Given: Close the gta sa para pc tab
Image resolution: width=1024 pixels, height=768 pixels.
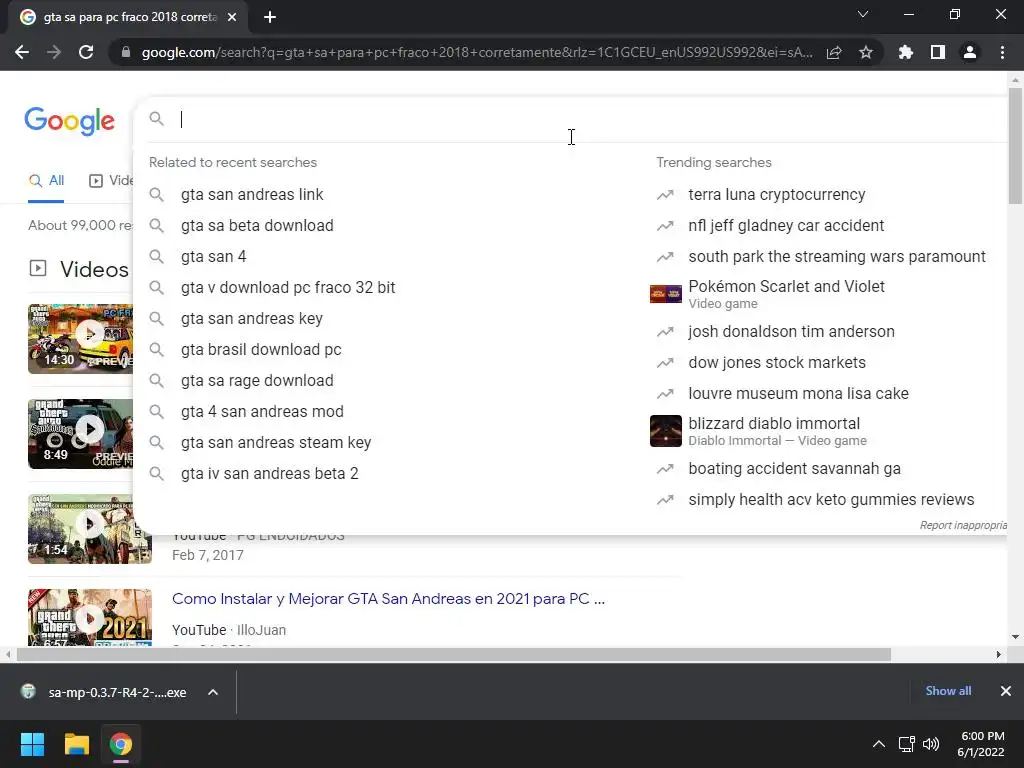Looking at the screenshot, I should click(x=232, y=17).
